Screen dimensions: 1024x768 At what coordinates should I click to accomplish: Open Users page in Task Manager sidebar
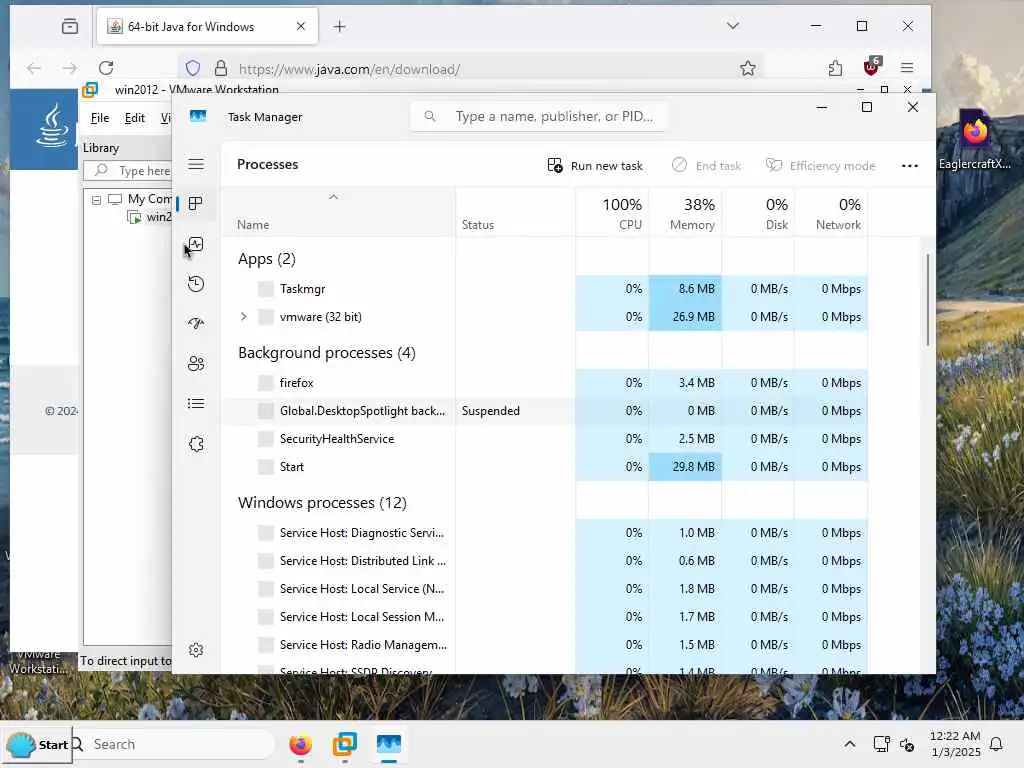coord(196,364)
